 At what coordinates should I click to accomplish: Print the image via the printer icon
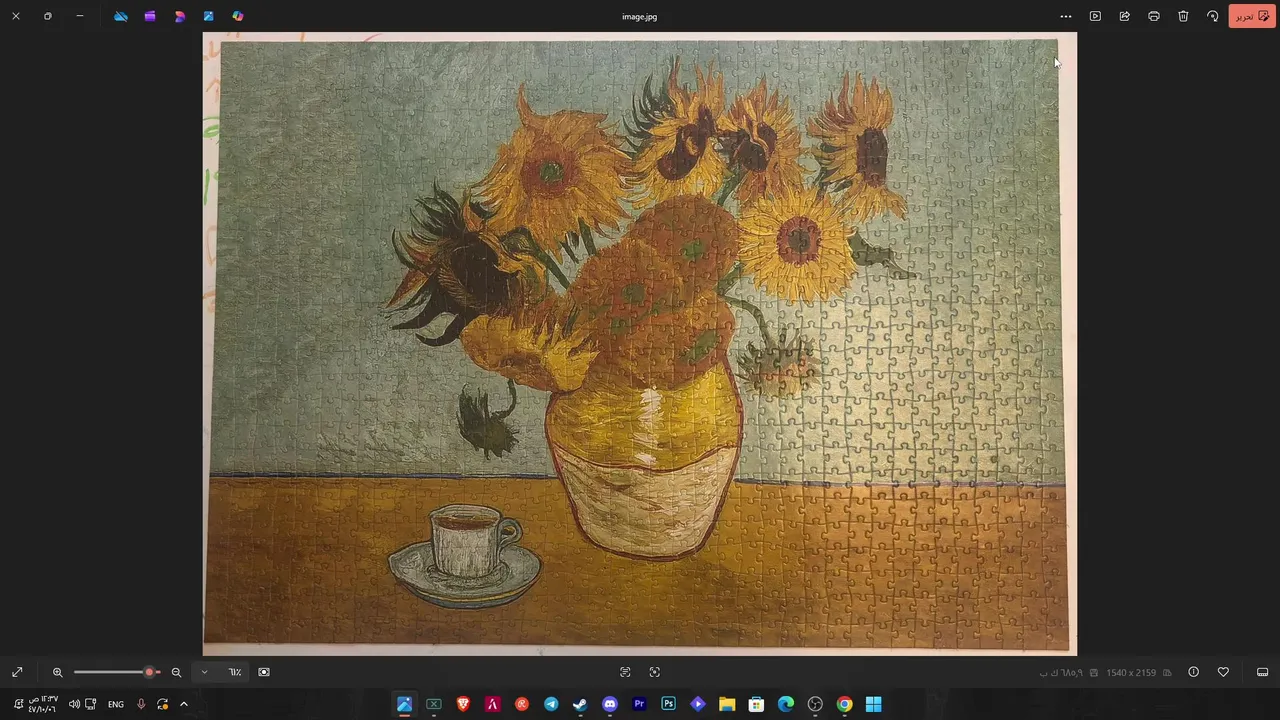[1154, 16]
